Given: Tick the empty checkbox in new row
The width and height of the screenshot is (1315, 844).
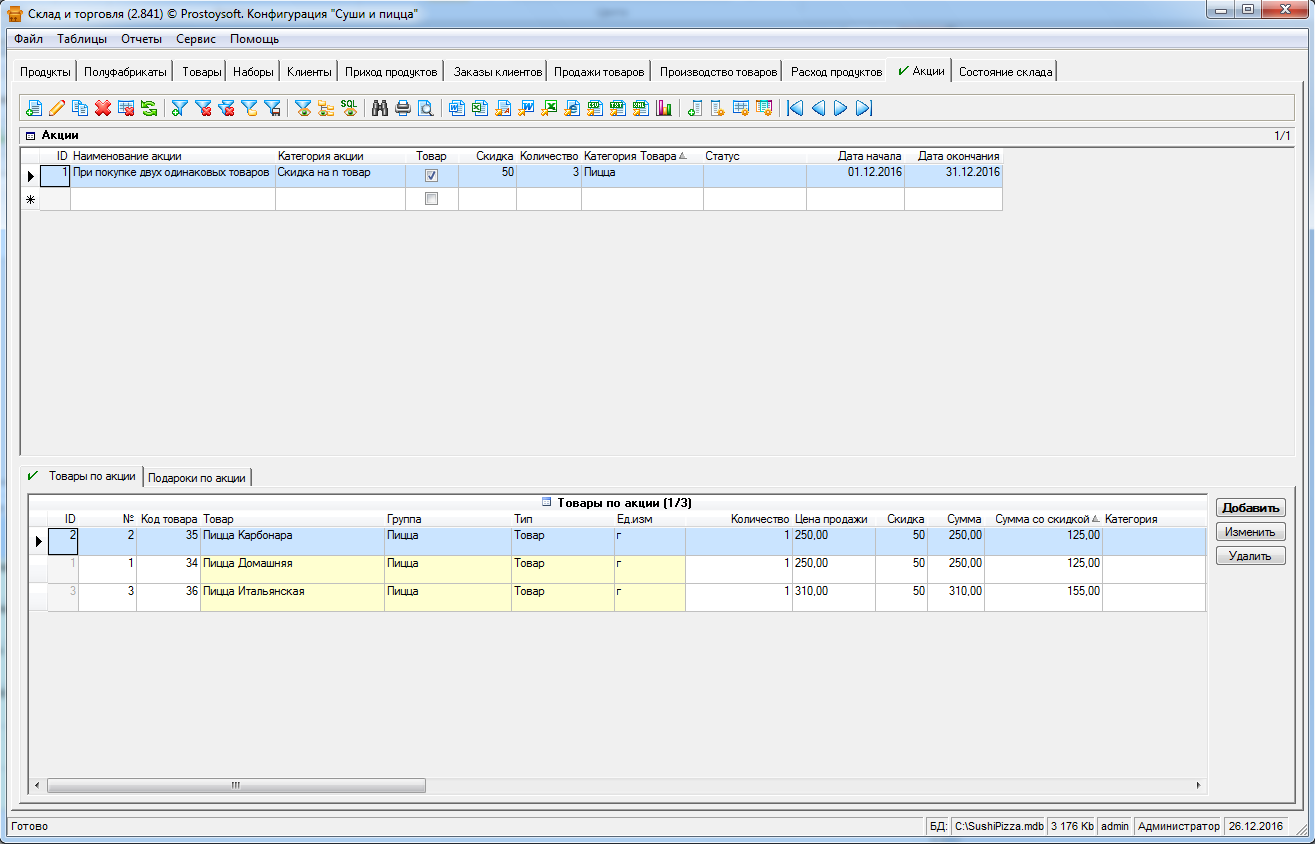Looking at the screenshot, I should [432, 199].
